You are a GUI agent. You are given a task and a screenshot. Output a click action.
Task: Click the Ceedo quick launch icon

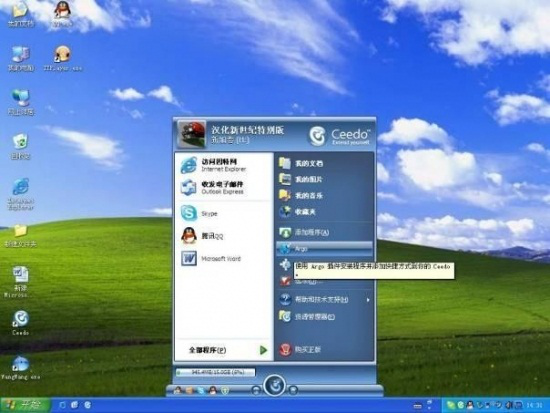[87, 405]
